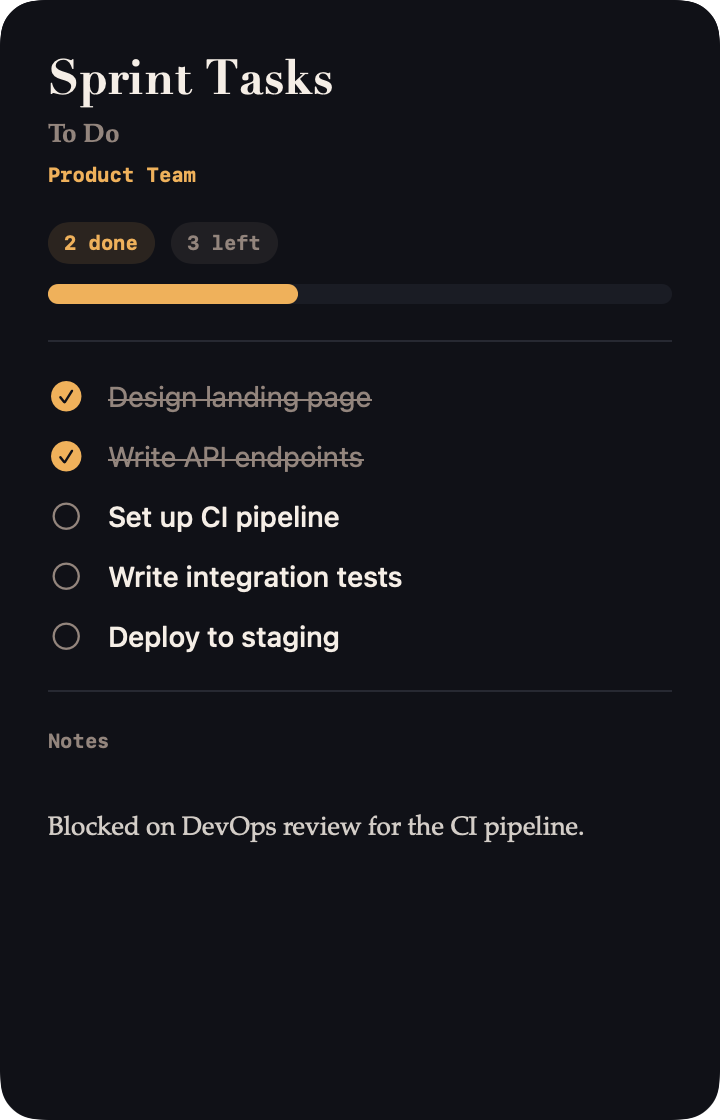Click the struck-through Design landing page text
720x1120 pixels.
click(x=240, y=396)
